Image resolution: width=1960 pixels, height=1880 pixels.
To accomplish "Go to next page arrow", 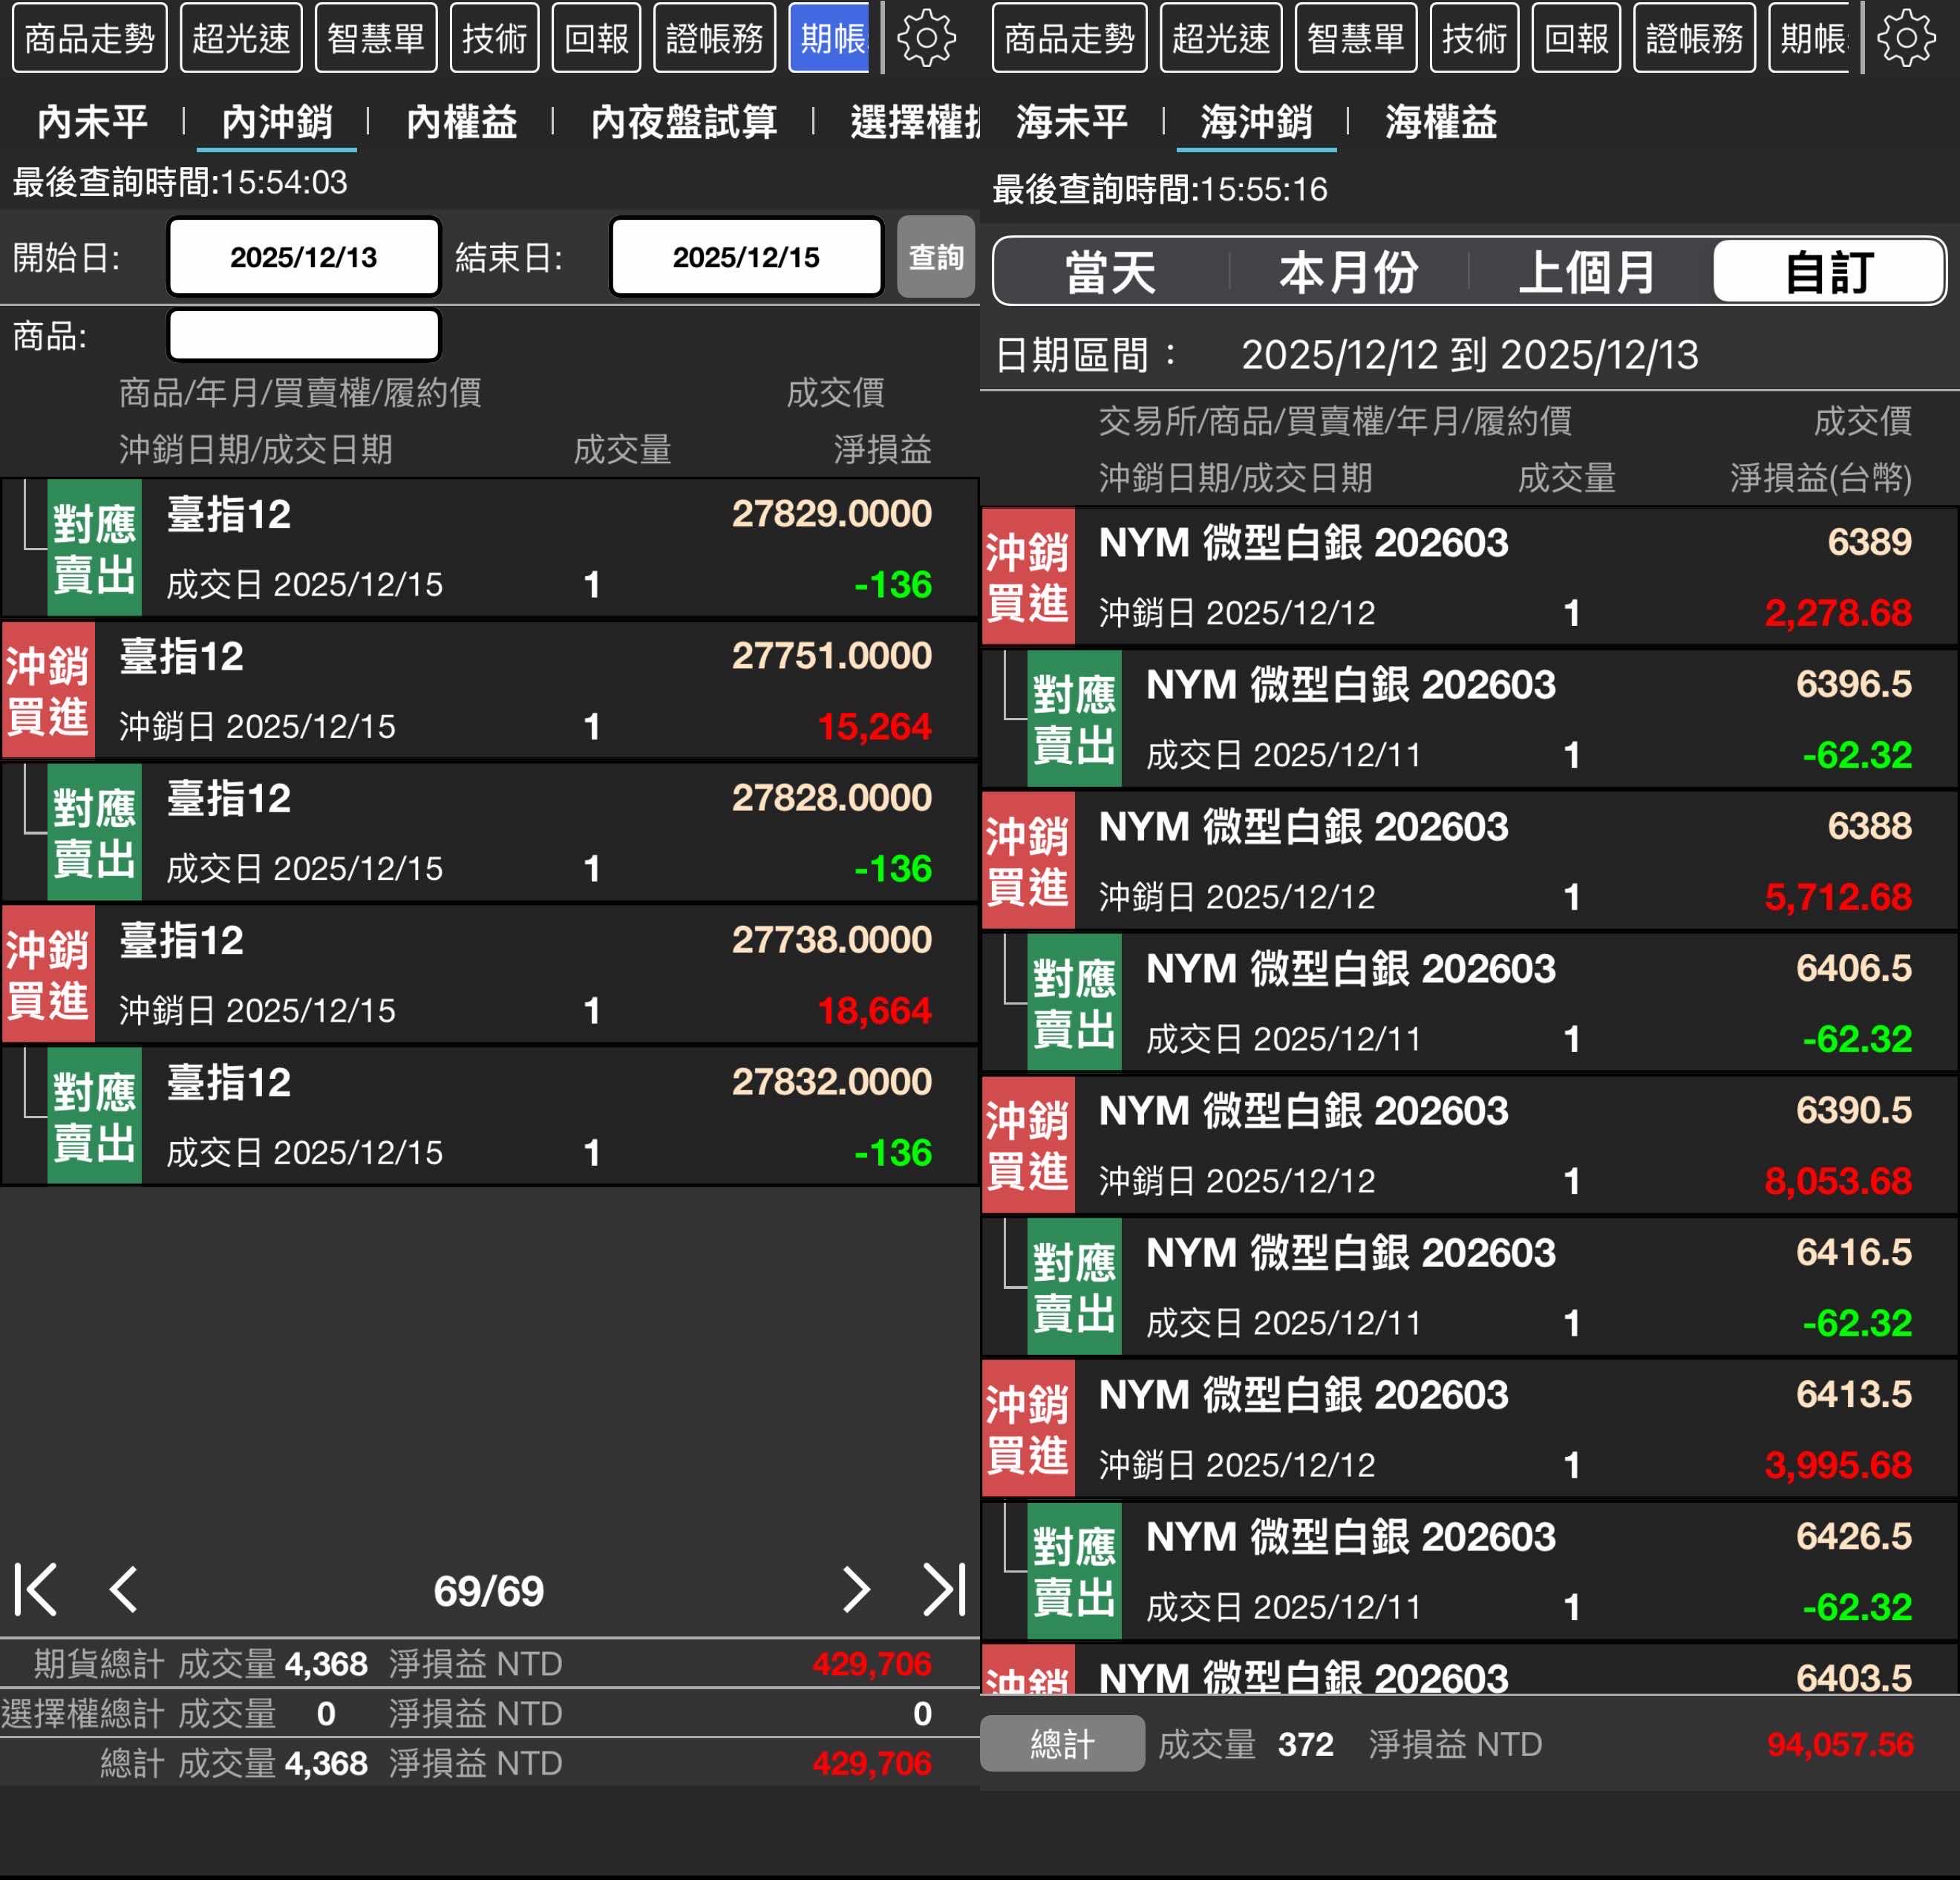I will coord(855,1589).
